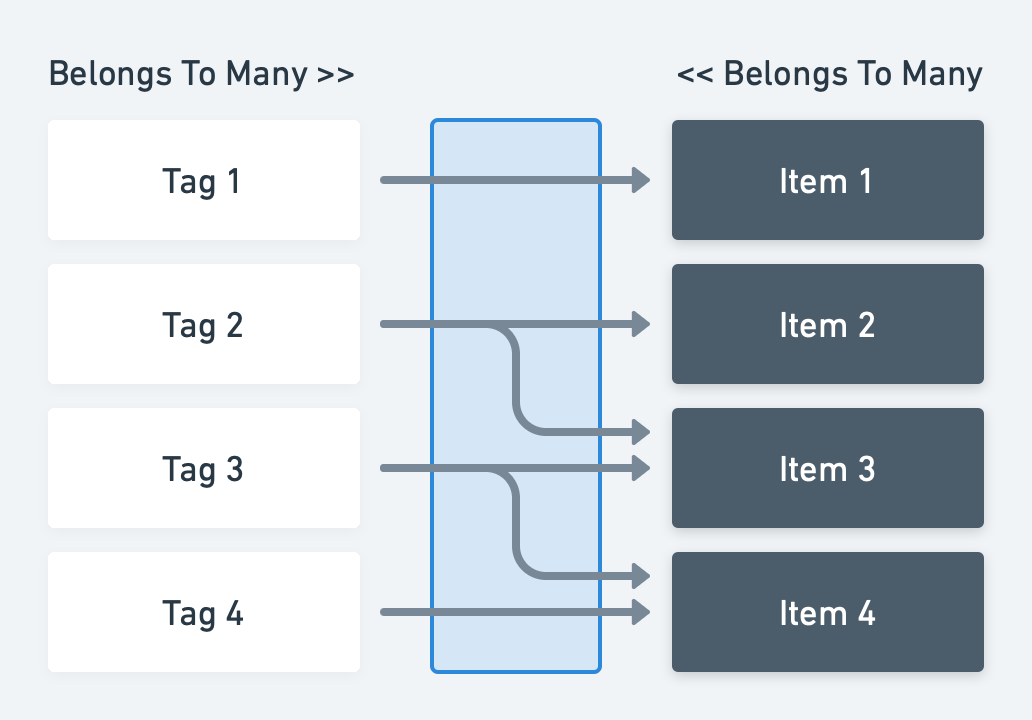Click the left 'Belongs To Many >>' heading
The width and height of the screenshot is (1032, 720).
tap(201, 74)
